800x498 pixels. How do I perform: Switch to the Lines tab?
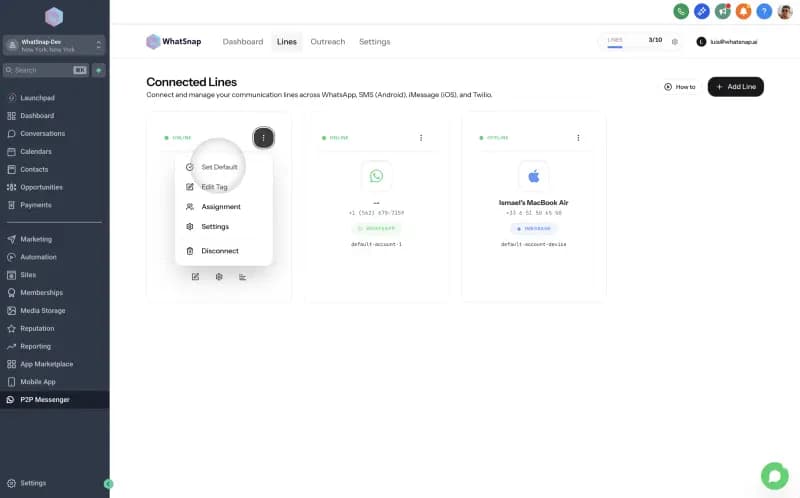[287, 42]
